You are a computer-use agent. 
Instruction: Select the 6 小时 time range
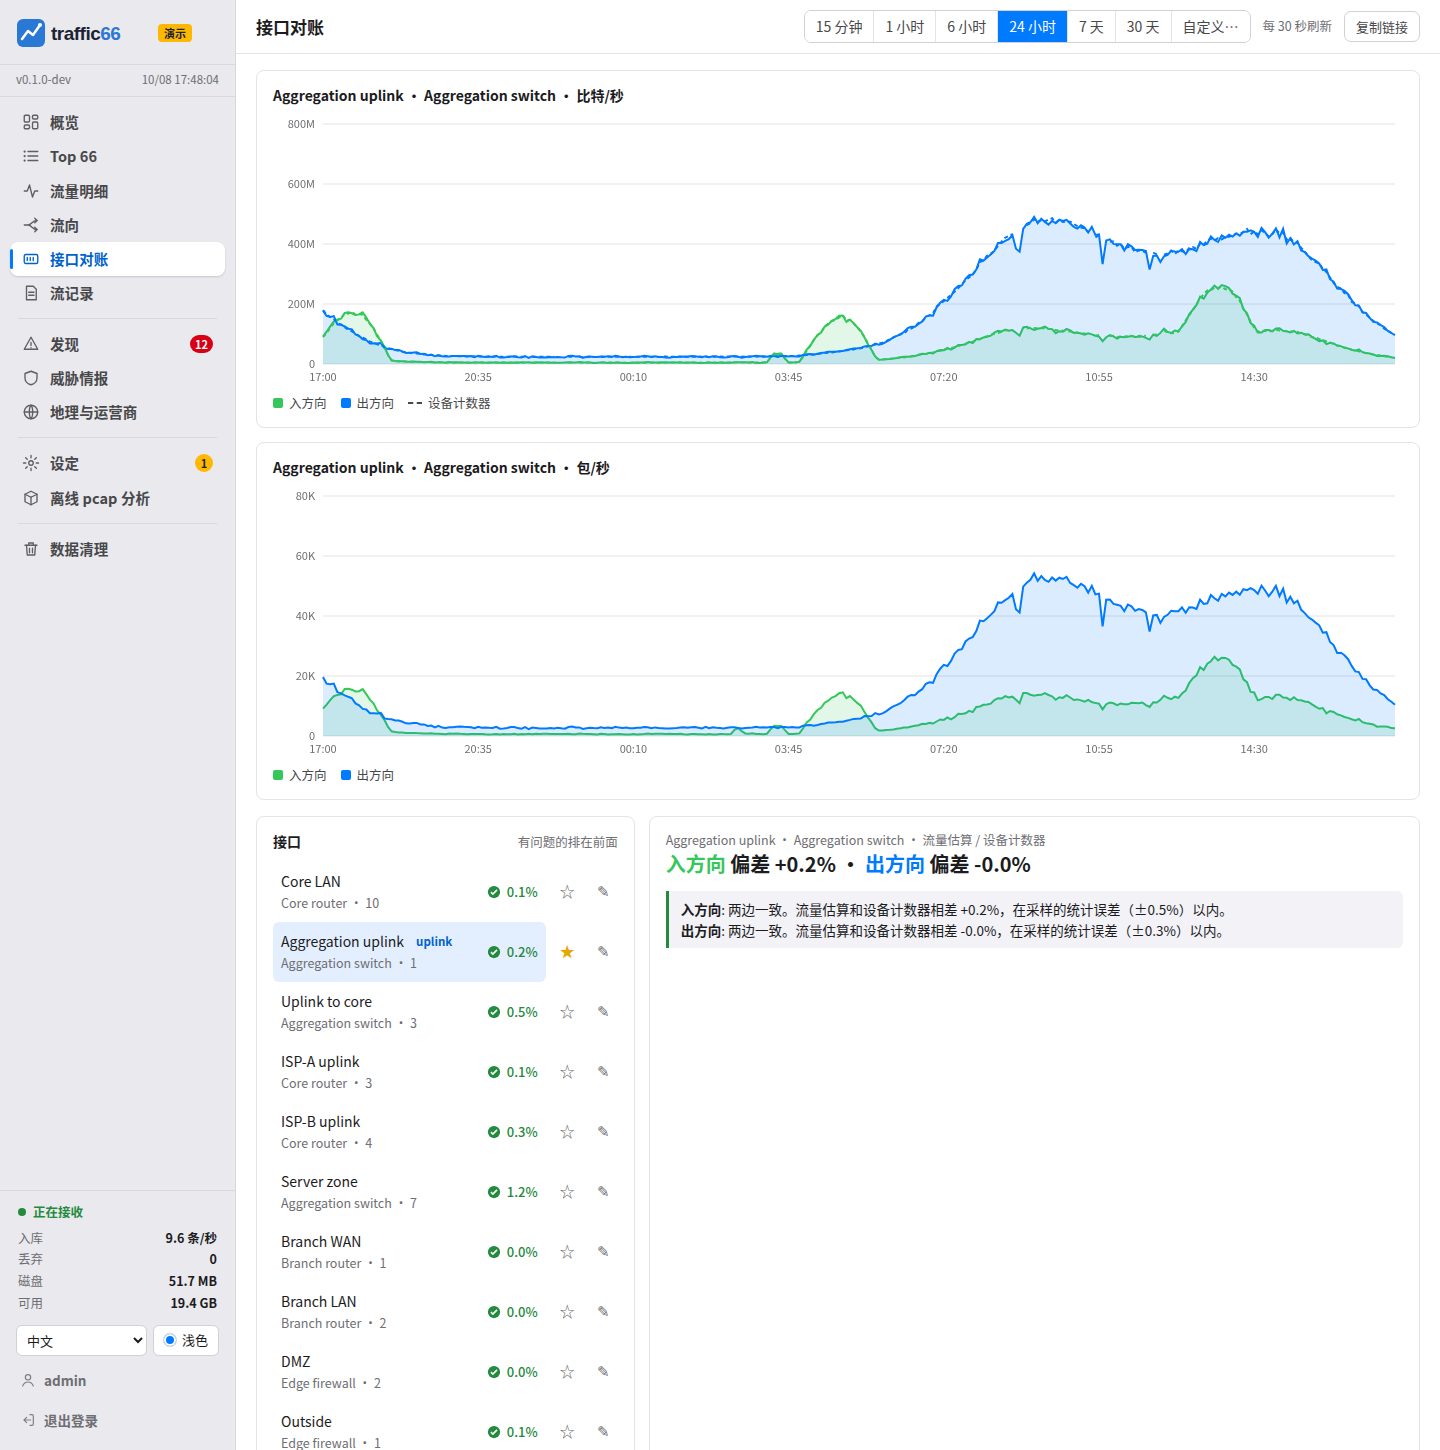click(967, 27)
